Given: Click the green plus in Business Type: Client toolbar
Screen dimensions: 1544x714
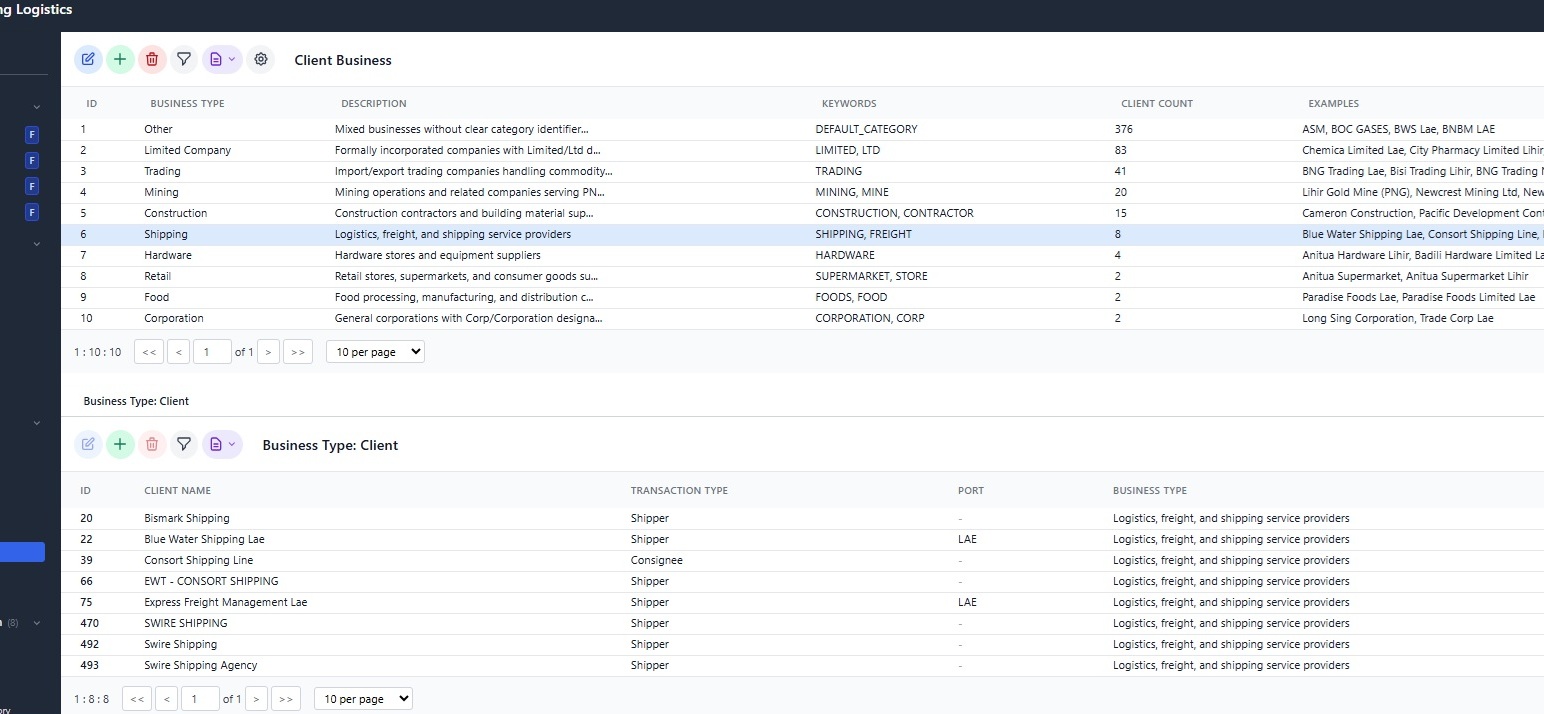Looking at the screenshot, I should 120,445.
